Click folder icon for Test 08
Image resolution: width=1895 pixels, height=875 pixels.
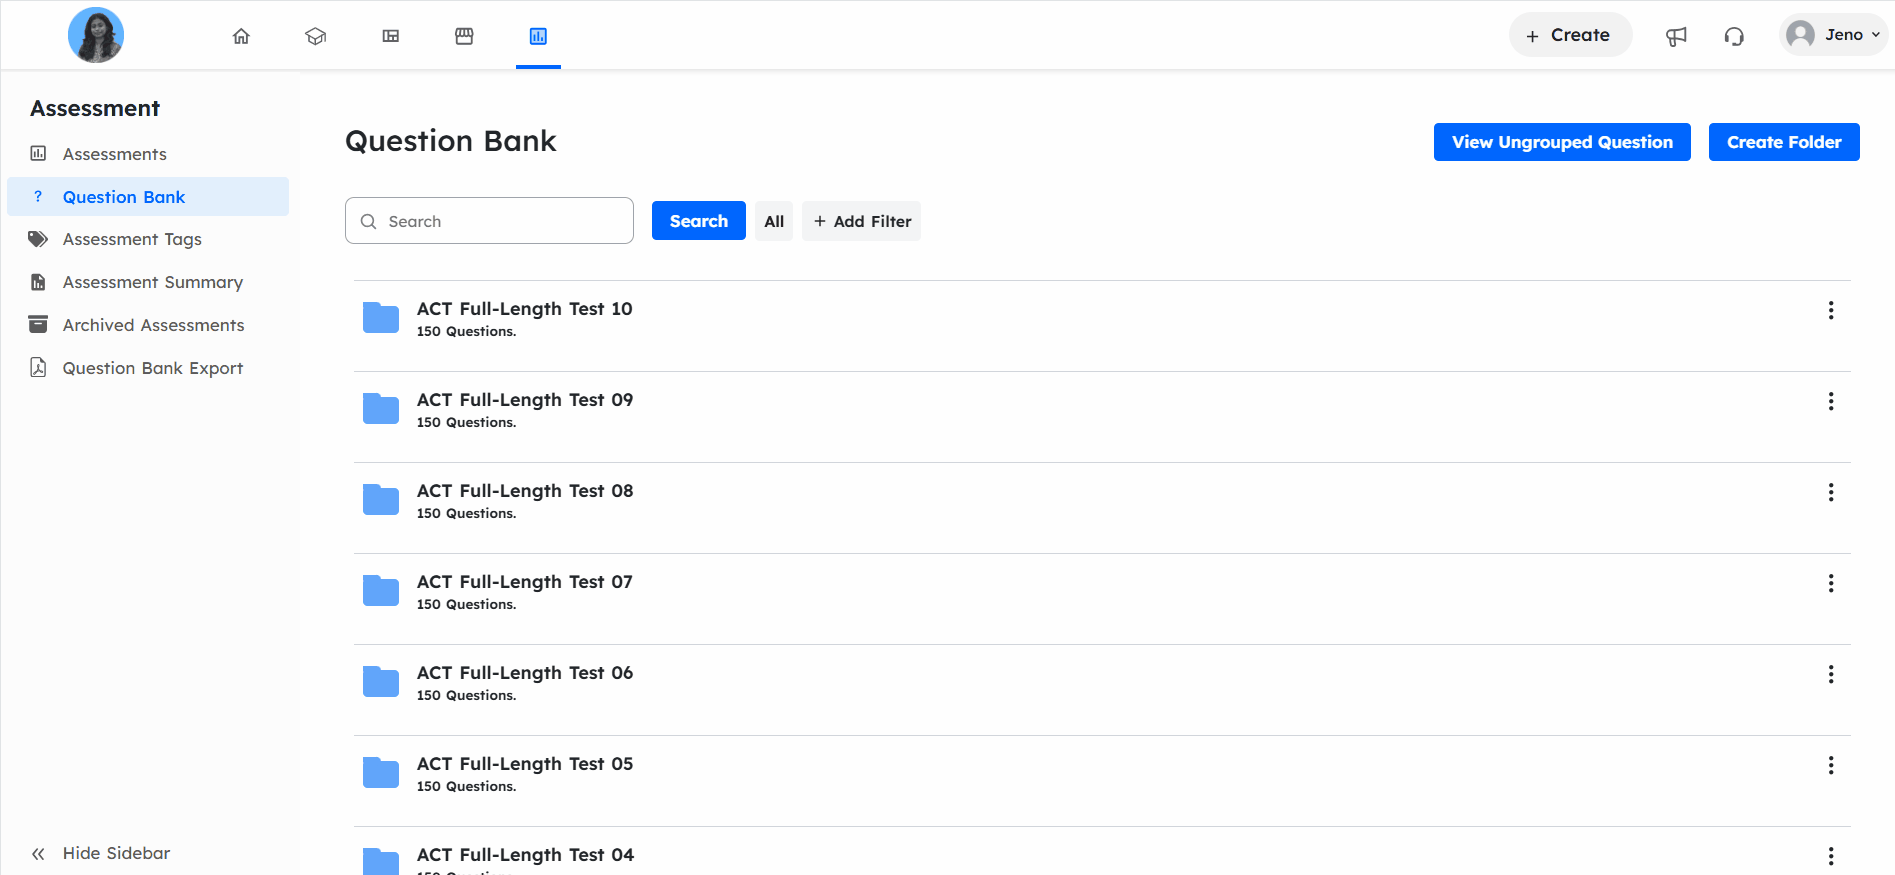click(x=381, y=499)
